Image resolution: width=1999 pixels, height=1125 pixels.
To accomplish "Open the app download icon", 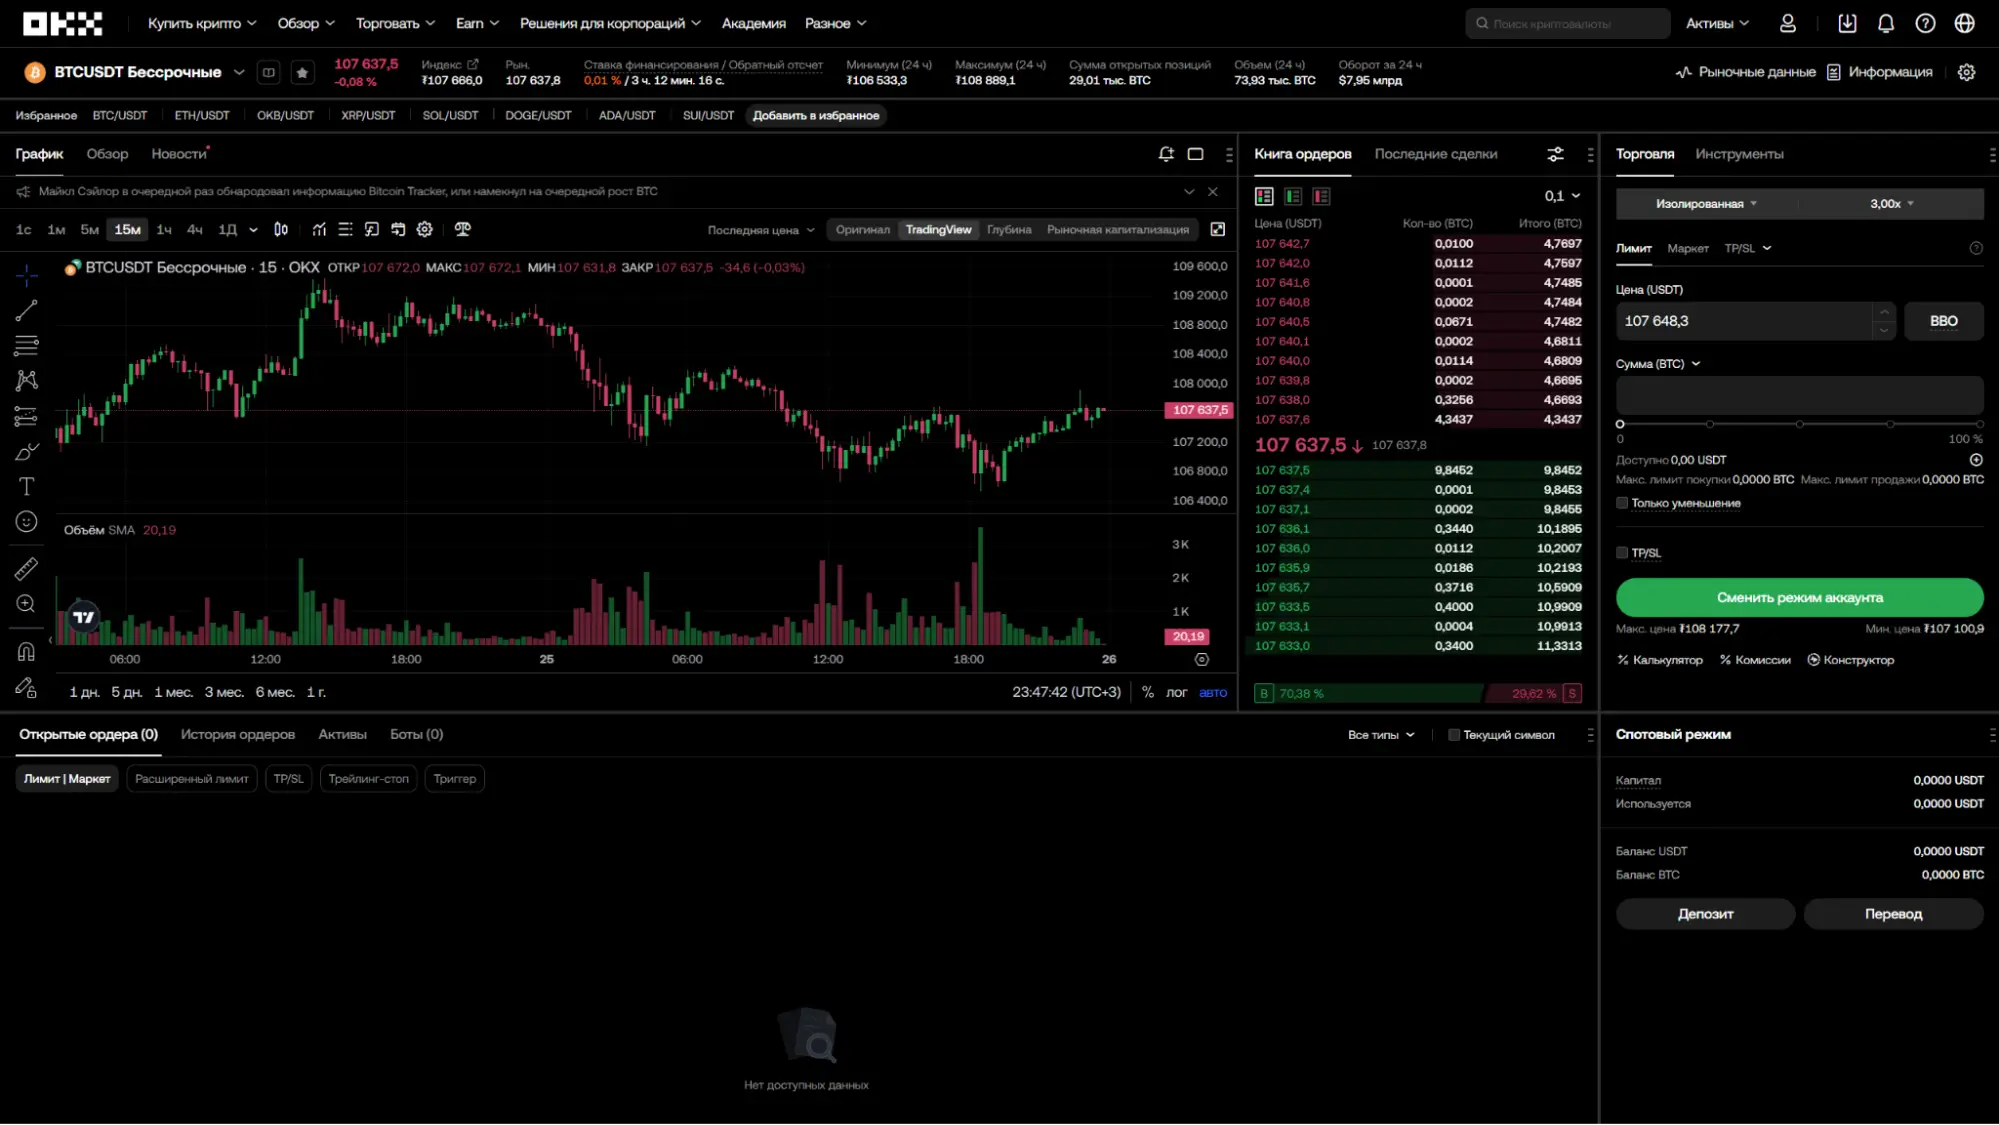I will (x=1847, y=23).
